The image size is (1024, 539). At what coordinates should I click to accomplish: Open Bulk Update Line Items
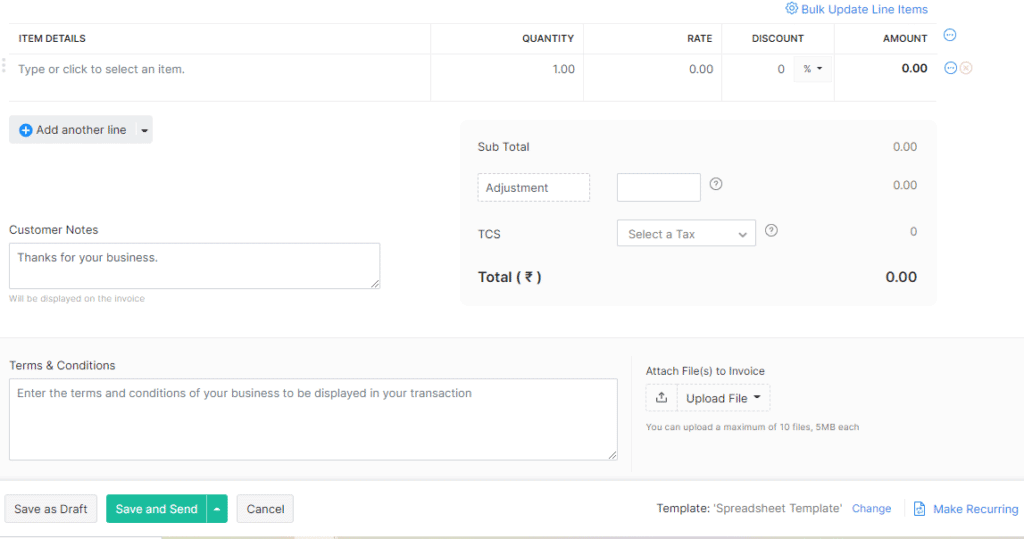pyautogui.click(x=856, y=9)
